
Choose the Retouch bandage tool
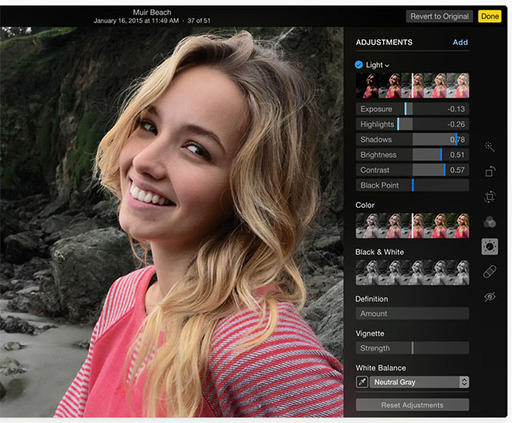pyautogui.click(x=490, y=272)
